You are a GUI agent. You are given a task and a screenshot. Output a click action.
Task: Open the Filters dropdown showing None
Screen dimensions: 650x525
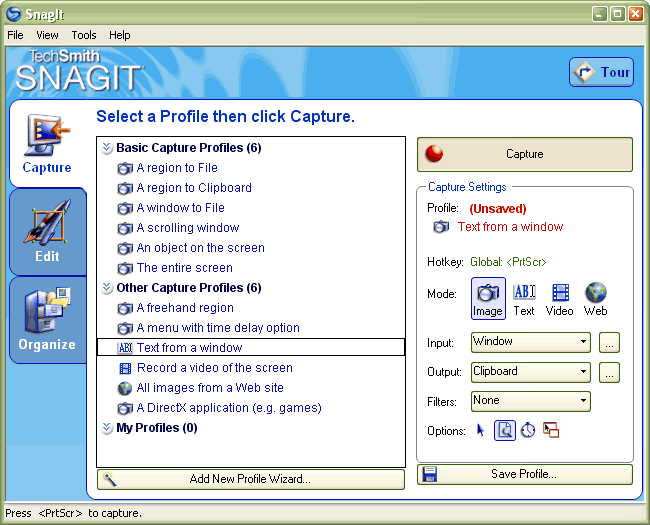[531, 401]
